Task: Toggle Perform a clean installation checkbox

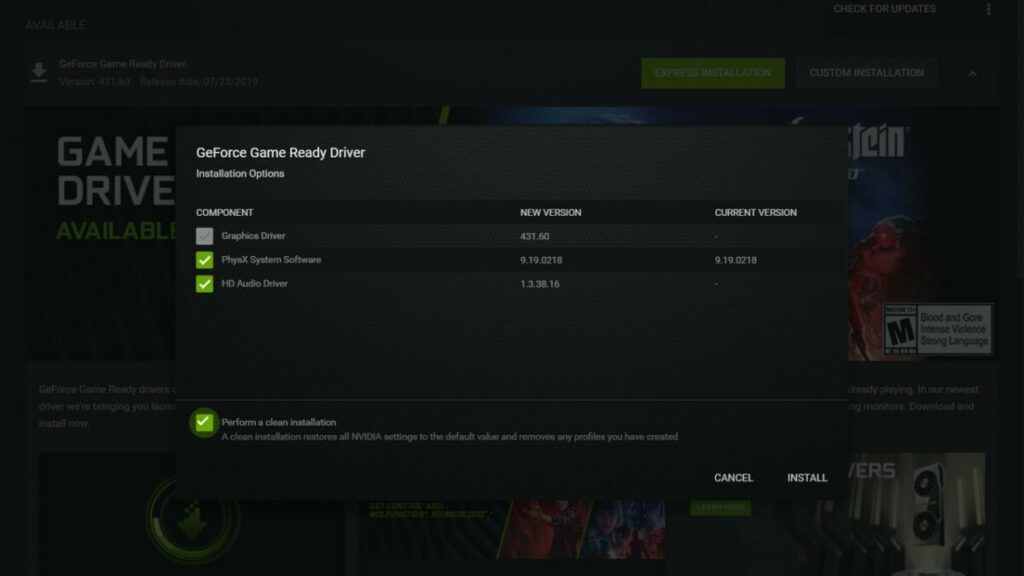Action: (x=204, y=423)
